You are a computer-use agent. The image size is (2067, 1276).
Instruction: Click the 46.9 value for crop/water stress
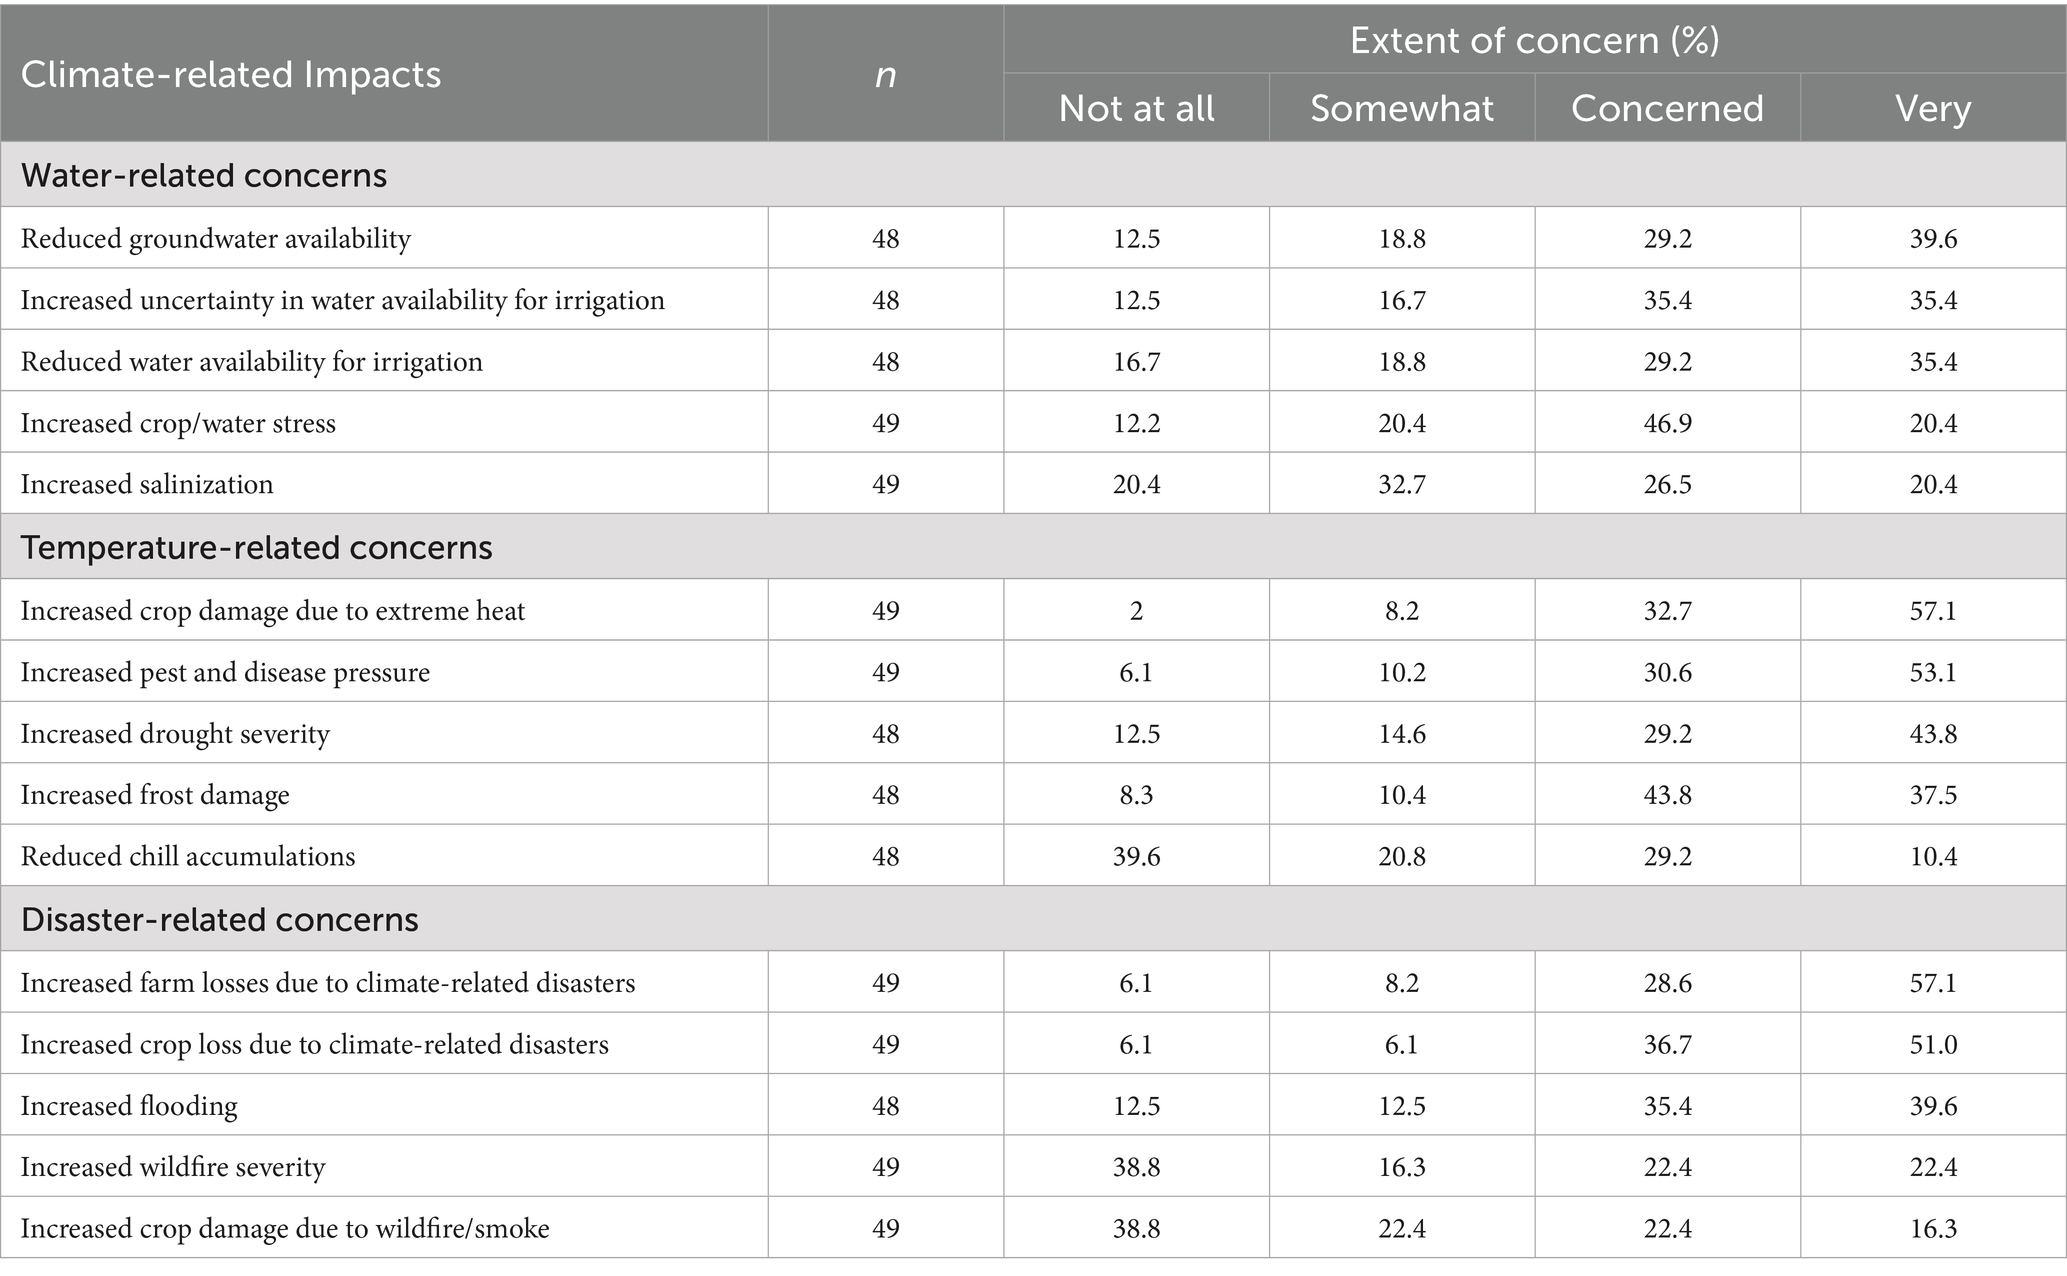(1667, 423)
